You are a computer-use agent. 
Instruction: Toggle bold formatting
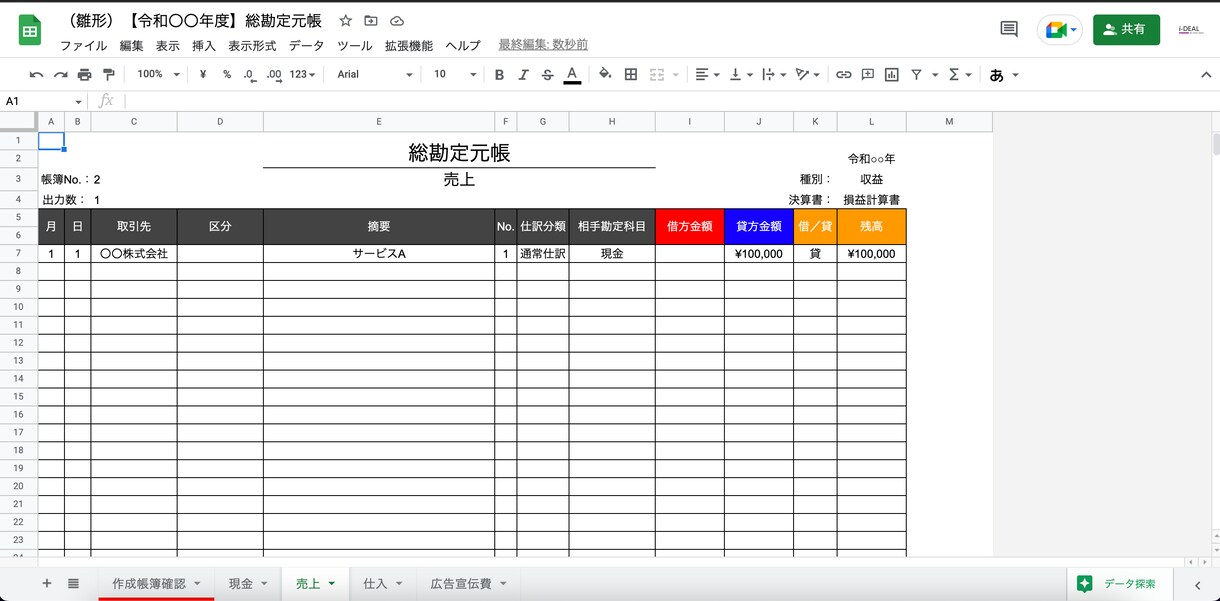pos(499,75)
